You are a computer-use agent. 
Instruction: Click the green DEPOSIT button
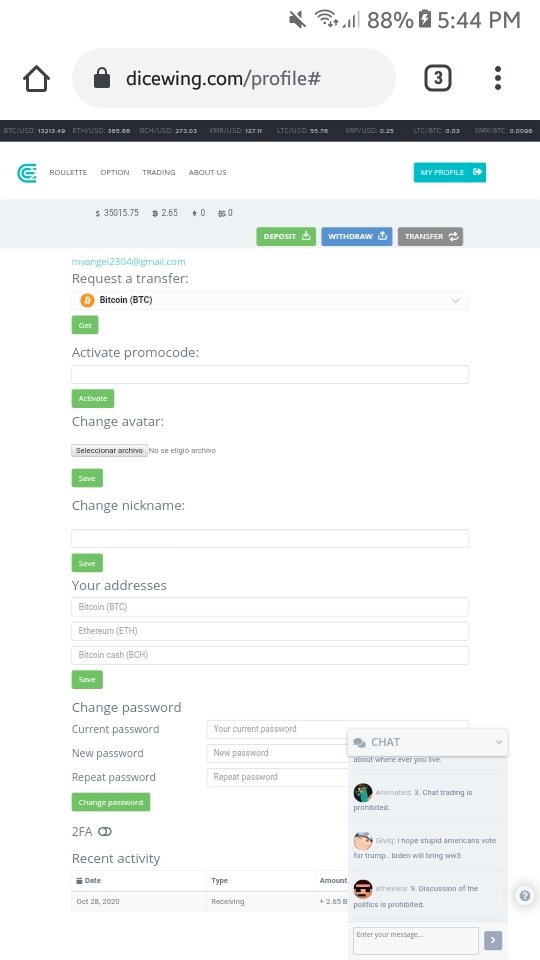286,236
